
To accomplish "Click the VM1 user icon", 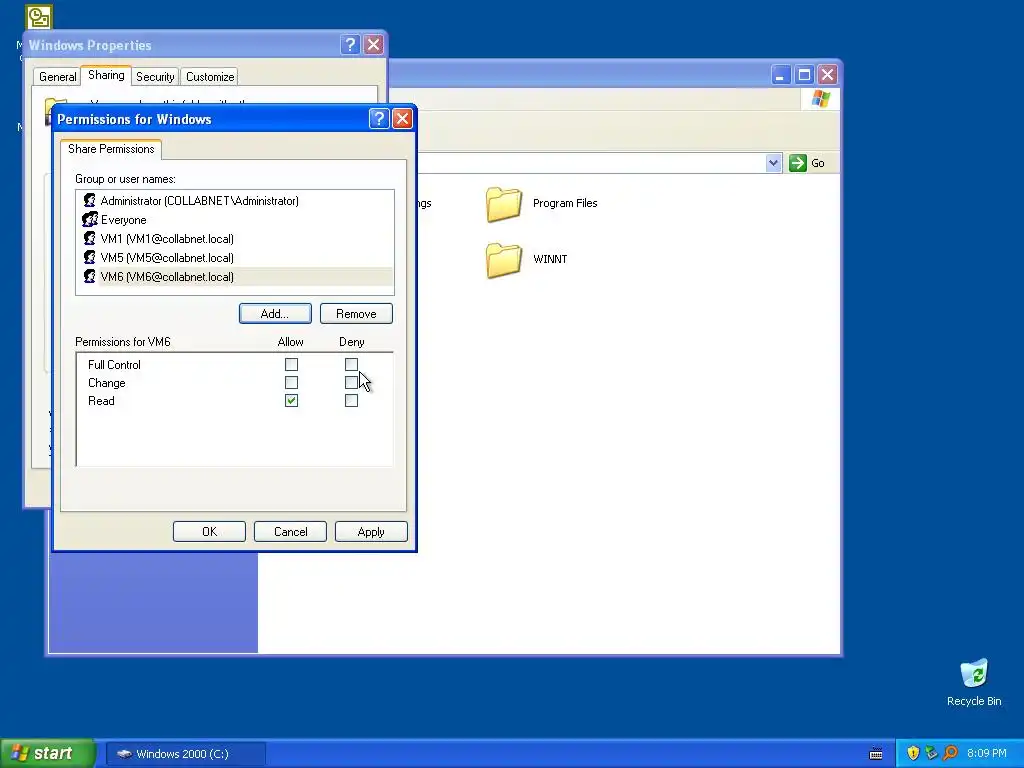I will coord(89,238).
